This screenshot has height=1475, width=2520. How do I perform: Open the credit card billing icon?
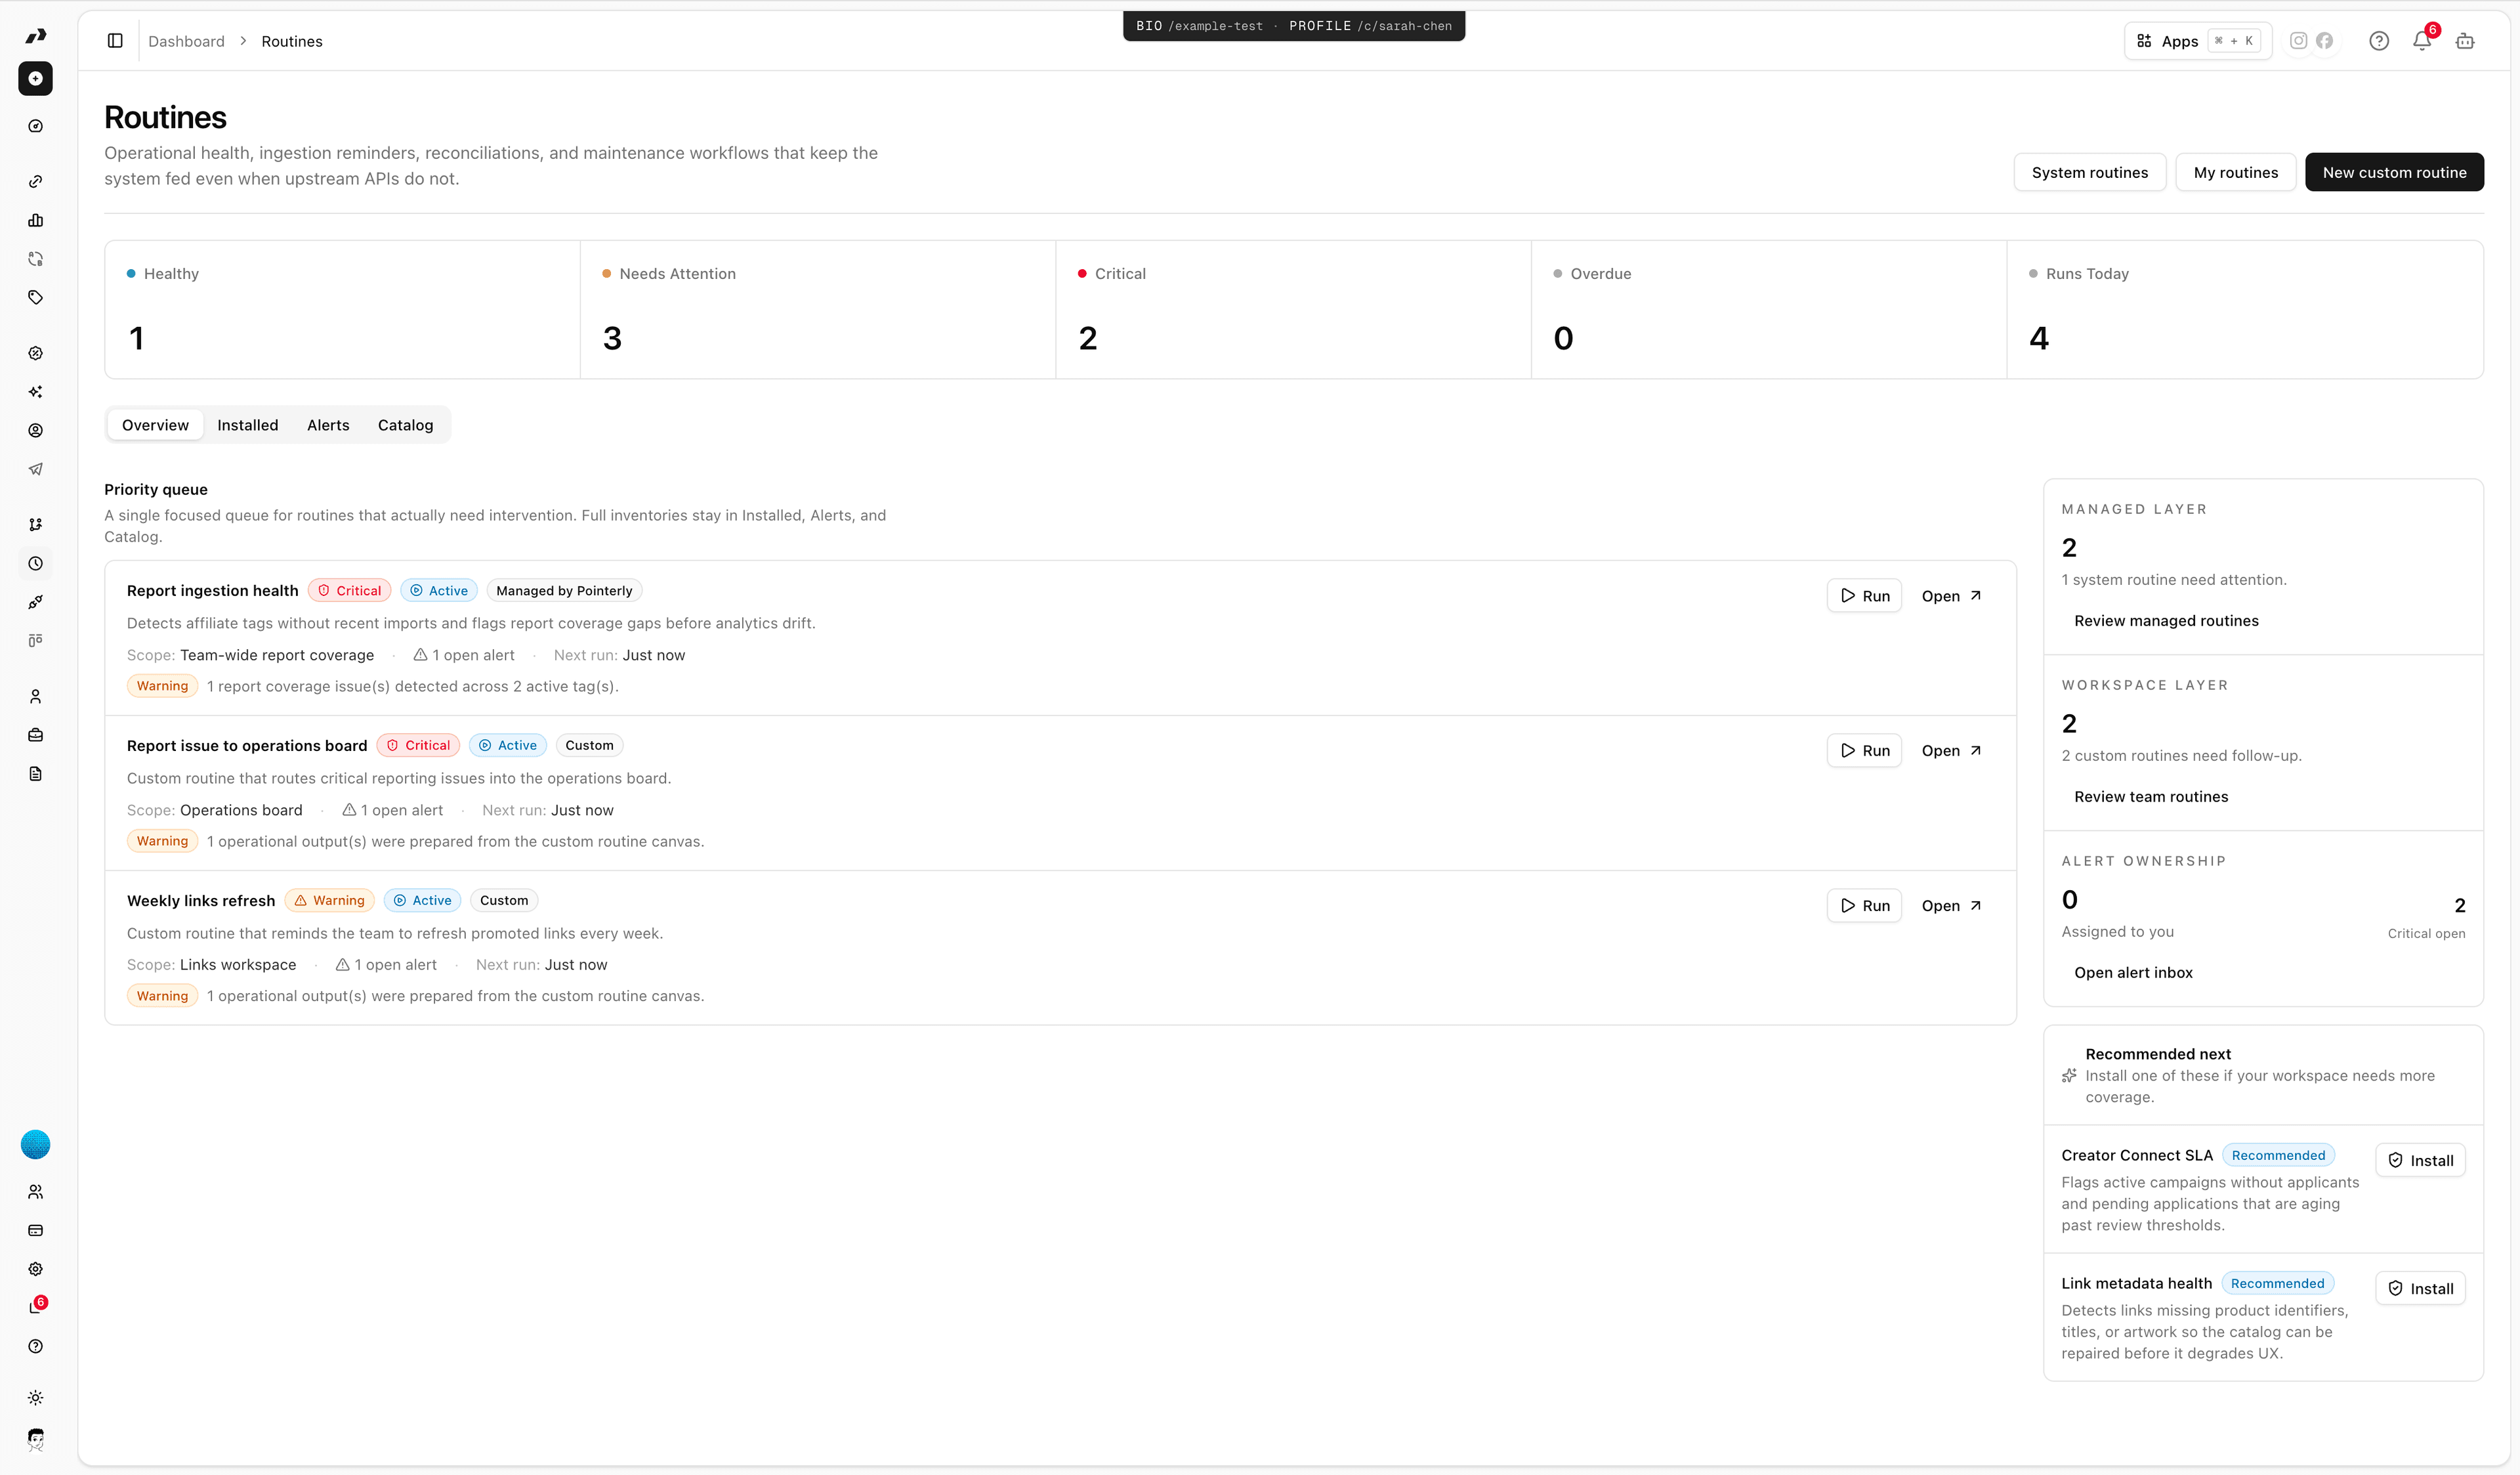point(35,1230)
